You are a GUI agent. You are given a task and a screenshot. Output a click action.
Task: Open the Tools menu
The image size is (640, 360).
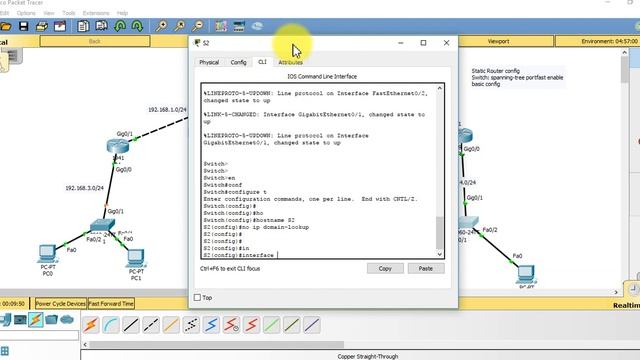coord(68,13)
